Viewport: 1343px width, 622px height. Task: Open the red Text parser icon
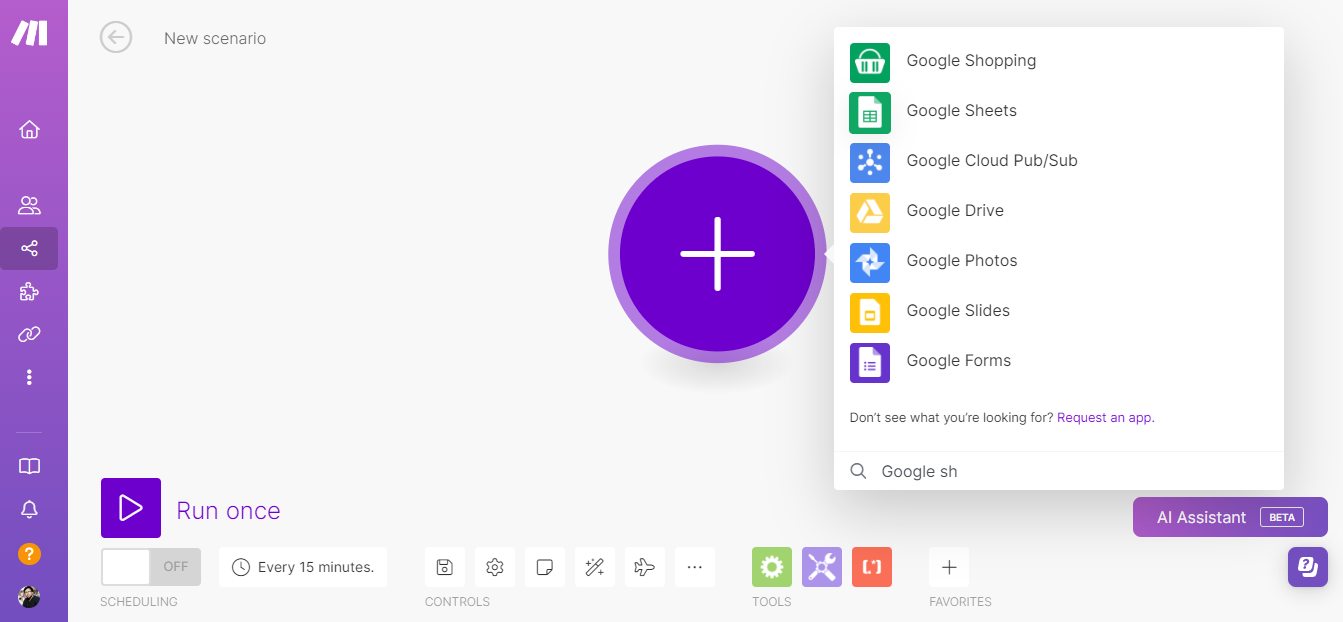click(871, 567)
